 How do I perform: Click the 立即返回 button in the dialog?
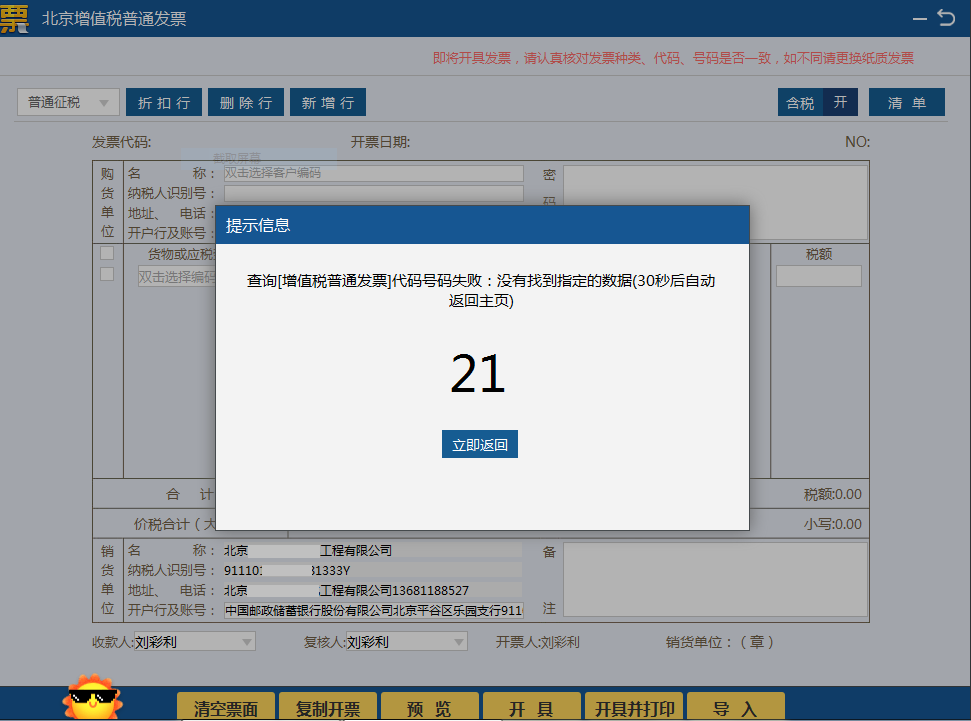[479, 445]
